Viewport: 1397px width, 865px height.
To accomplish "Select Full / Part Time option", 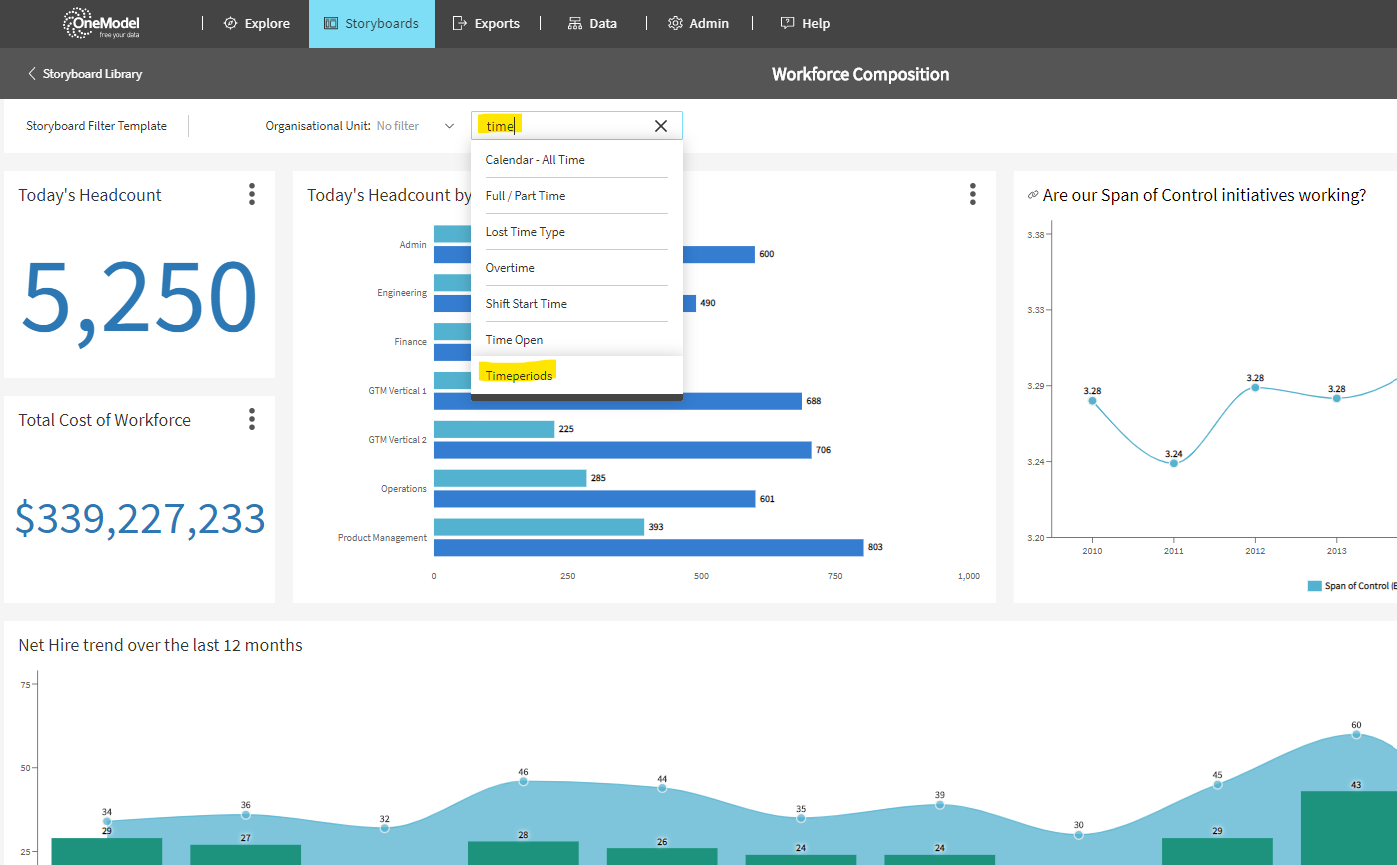I will click(525, 196).
